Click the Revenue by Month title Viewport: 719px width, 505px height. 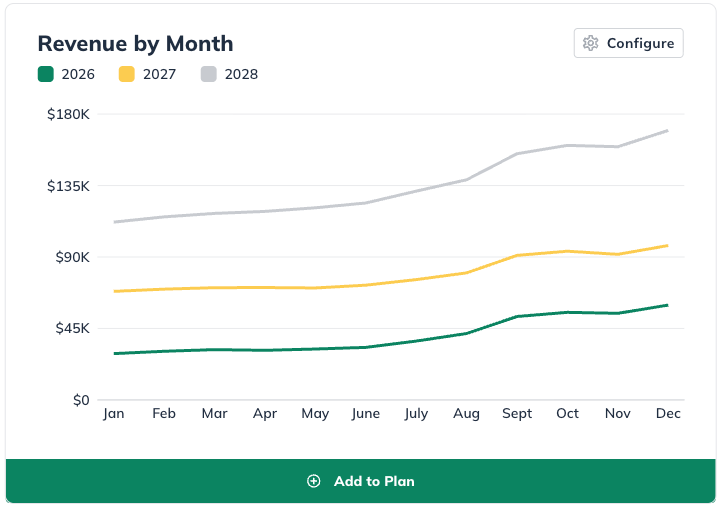pos(135,44)
